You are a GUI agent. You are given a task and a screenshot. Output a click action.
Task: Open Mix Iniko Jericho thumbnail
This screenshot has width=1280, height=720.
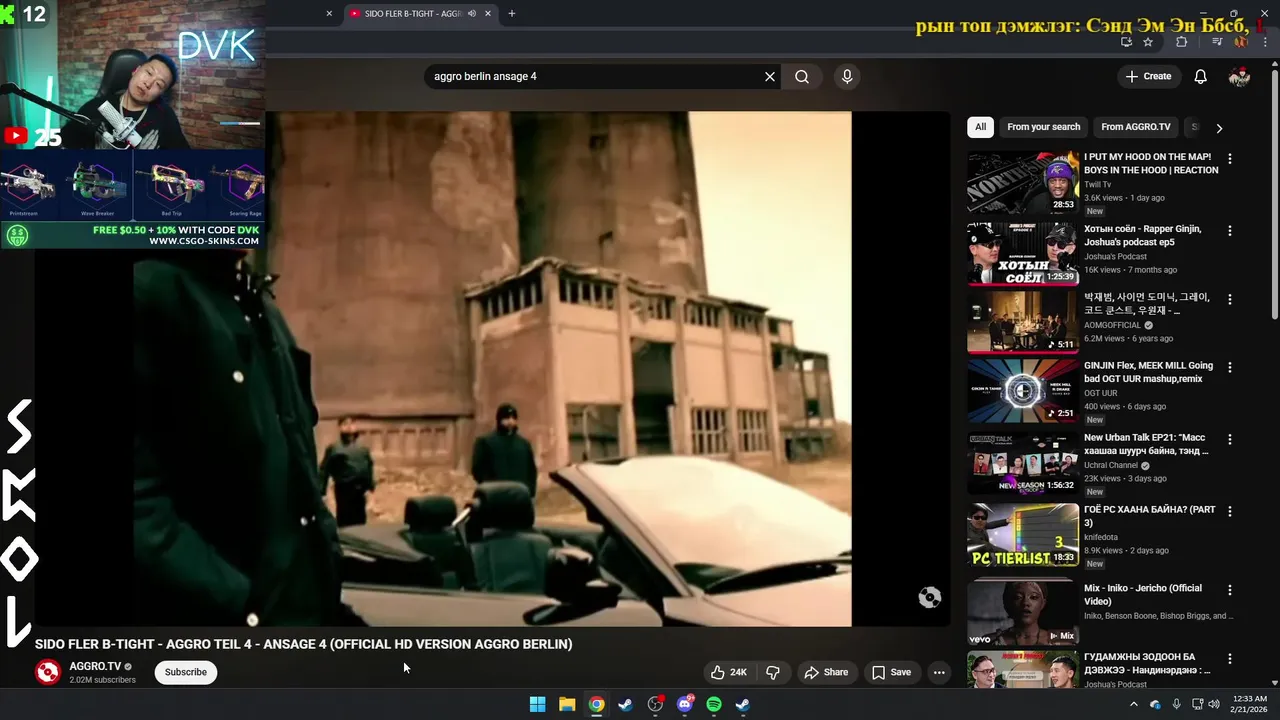click(1023, 614)
